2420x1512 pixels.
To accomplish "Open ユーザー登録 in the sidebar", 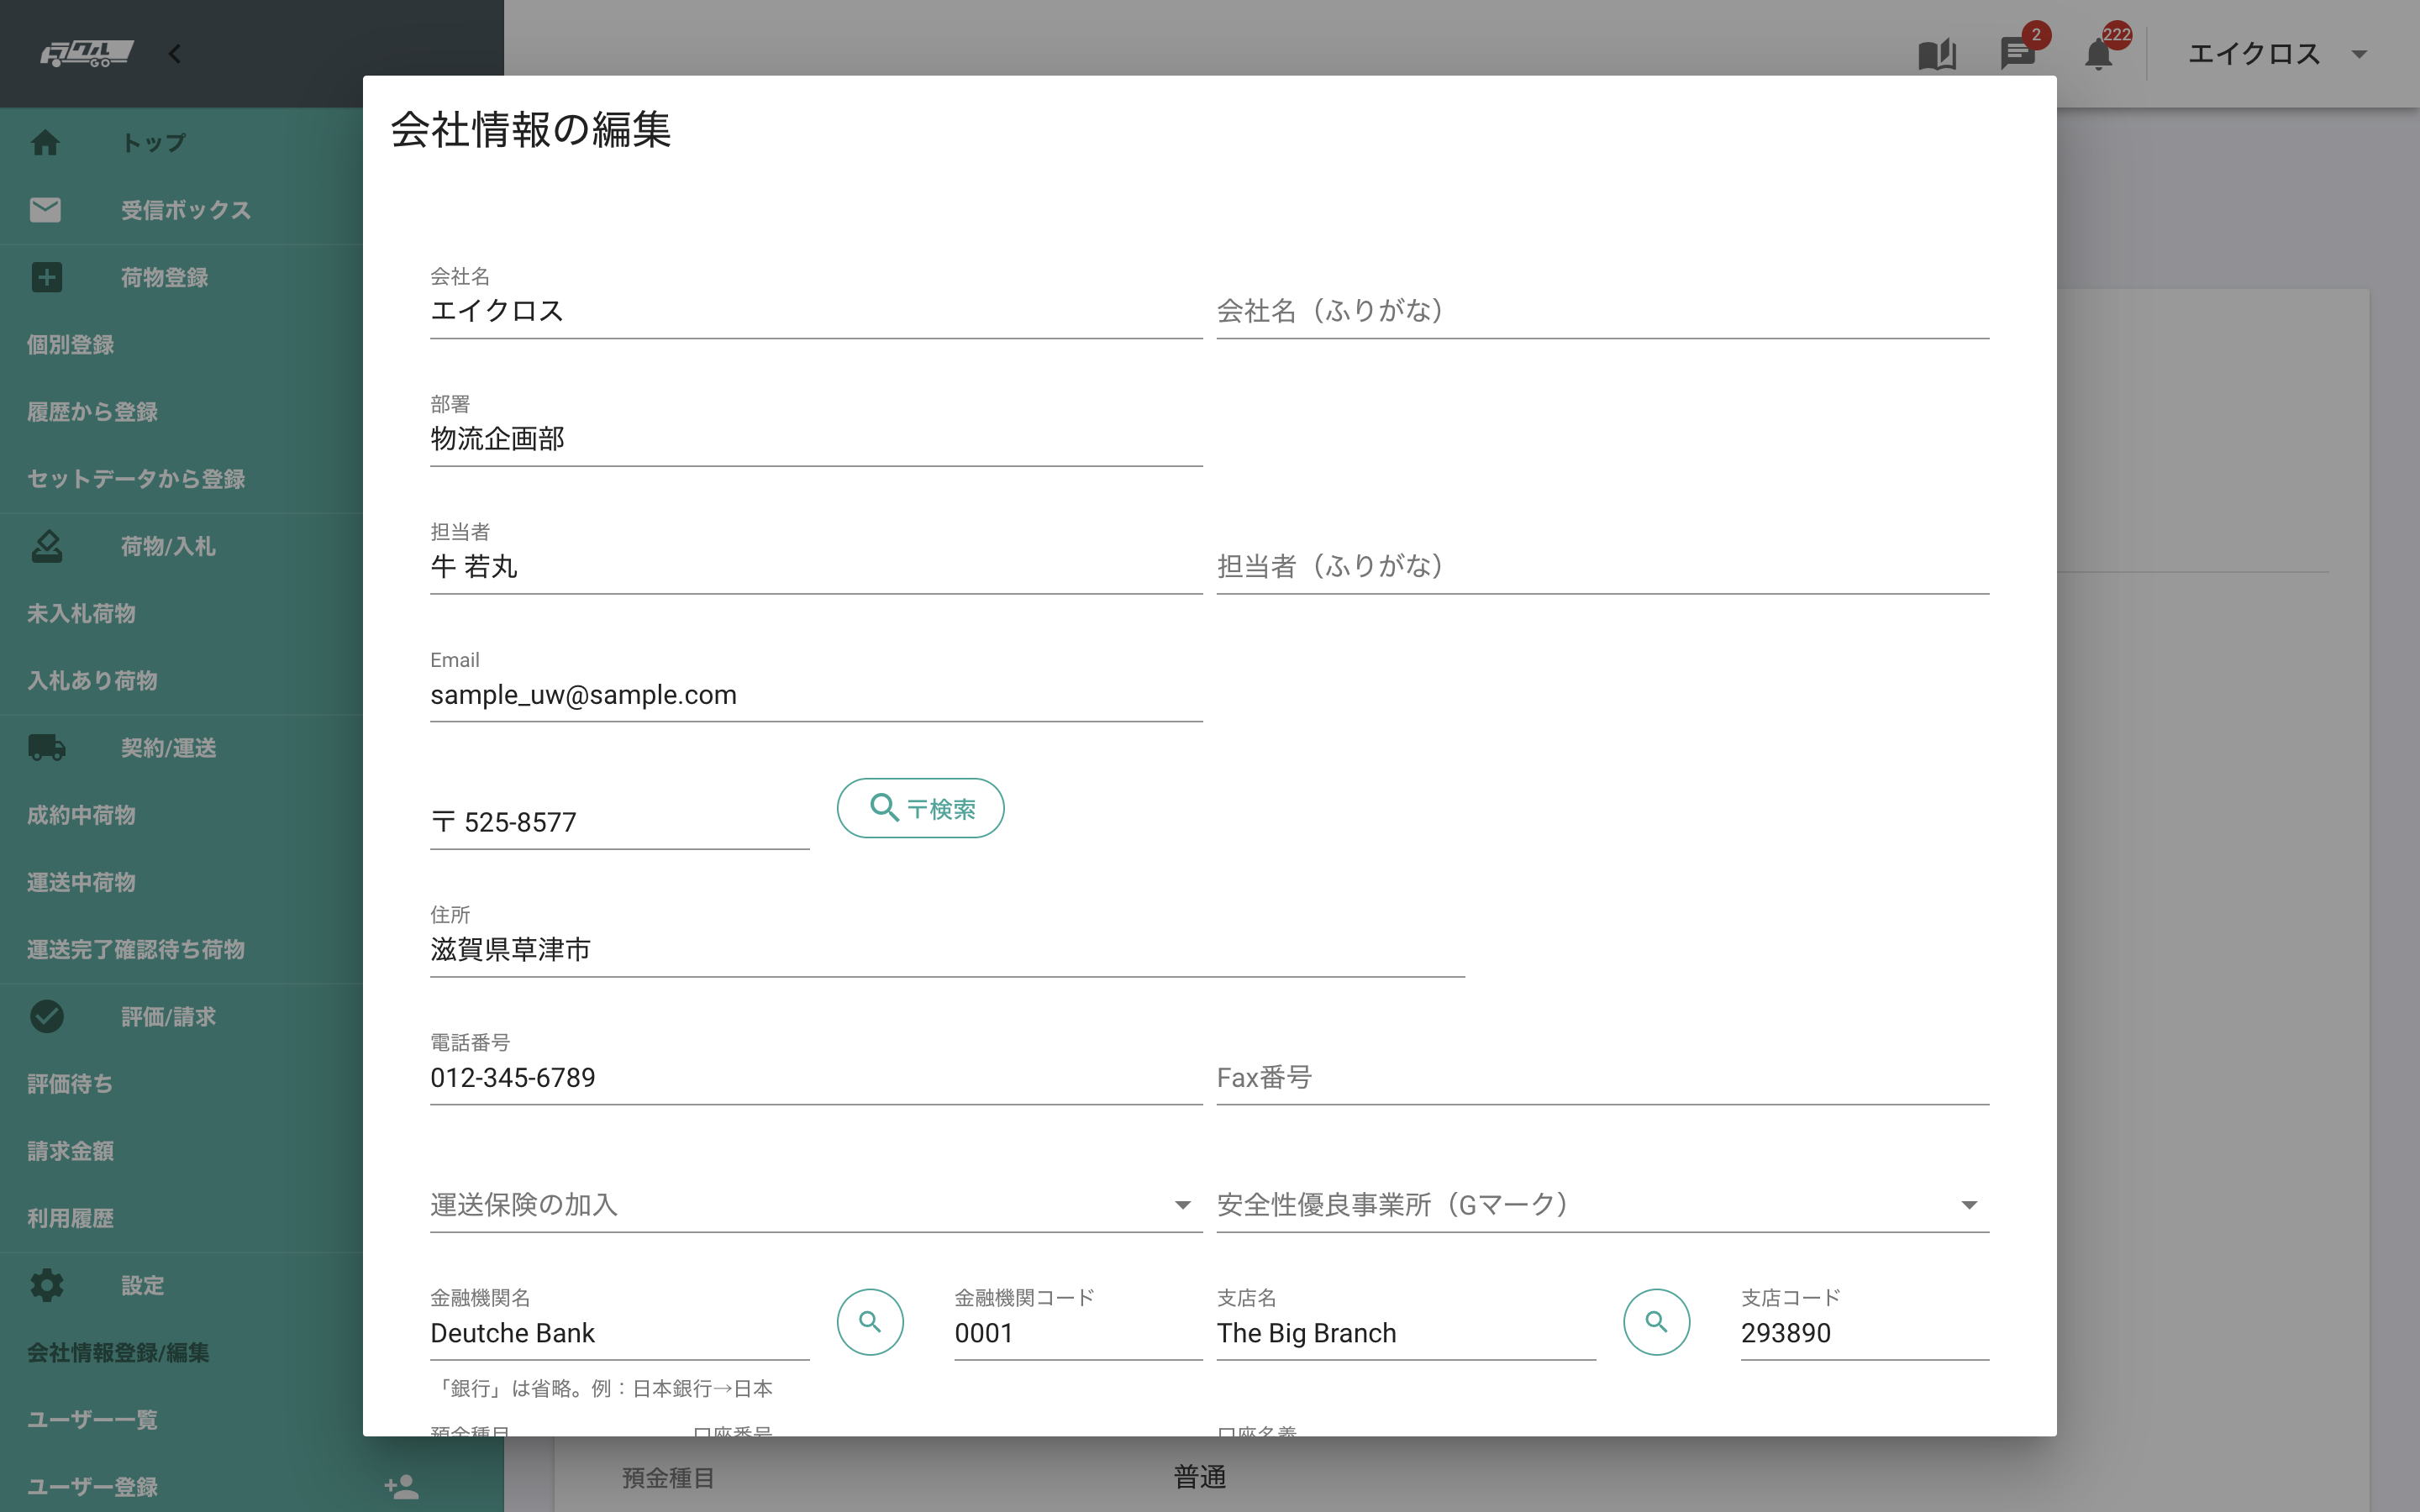I will pyautogui.click(x=92, y=1487).
